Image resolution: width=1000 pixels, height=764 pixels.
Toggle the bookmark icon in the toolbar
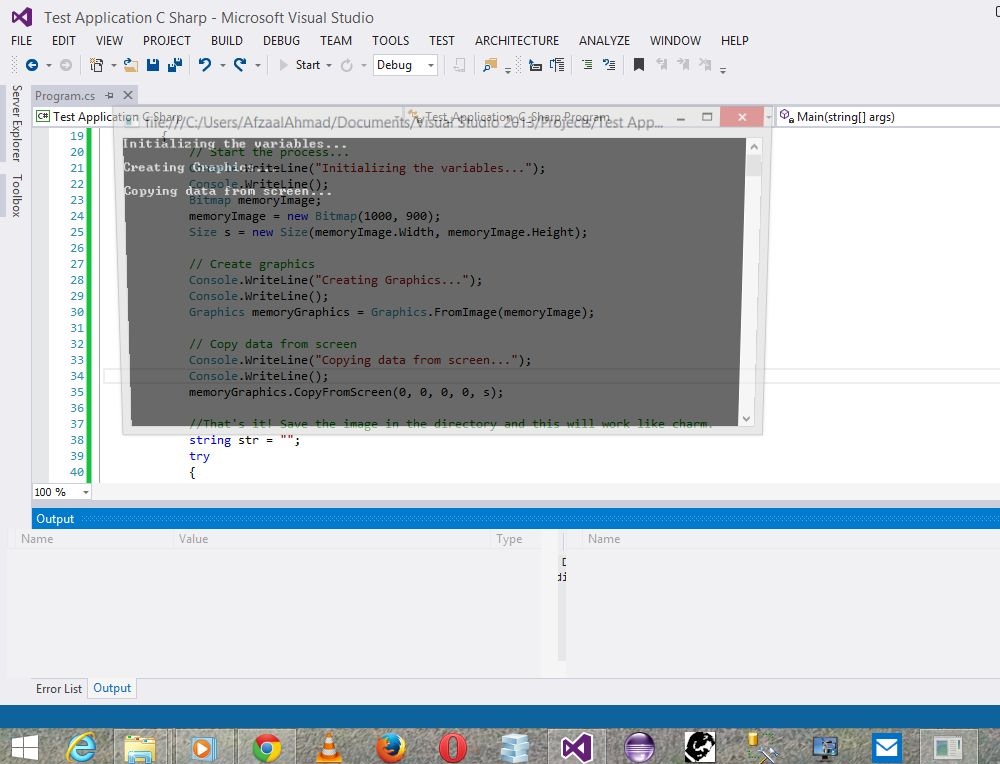[638, 65]
